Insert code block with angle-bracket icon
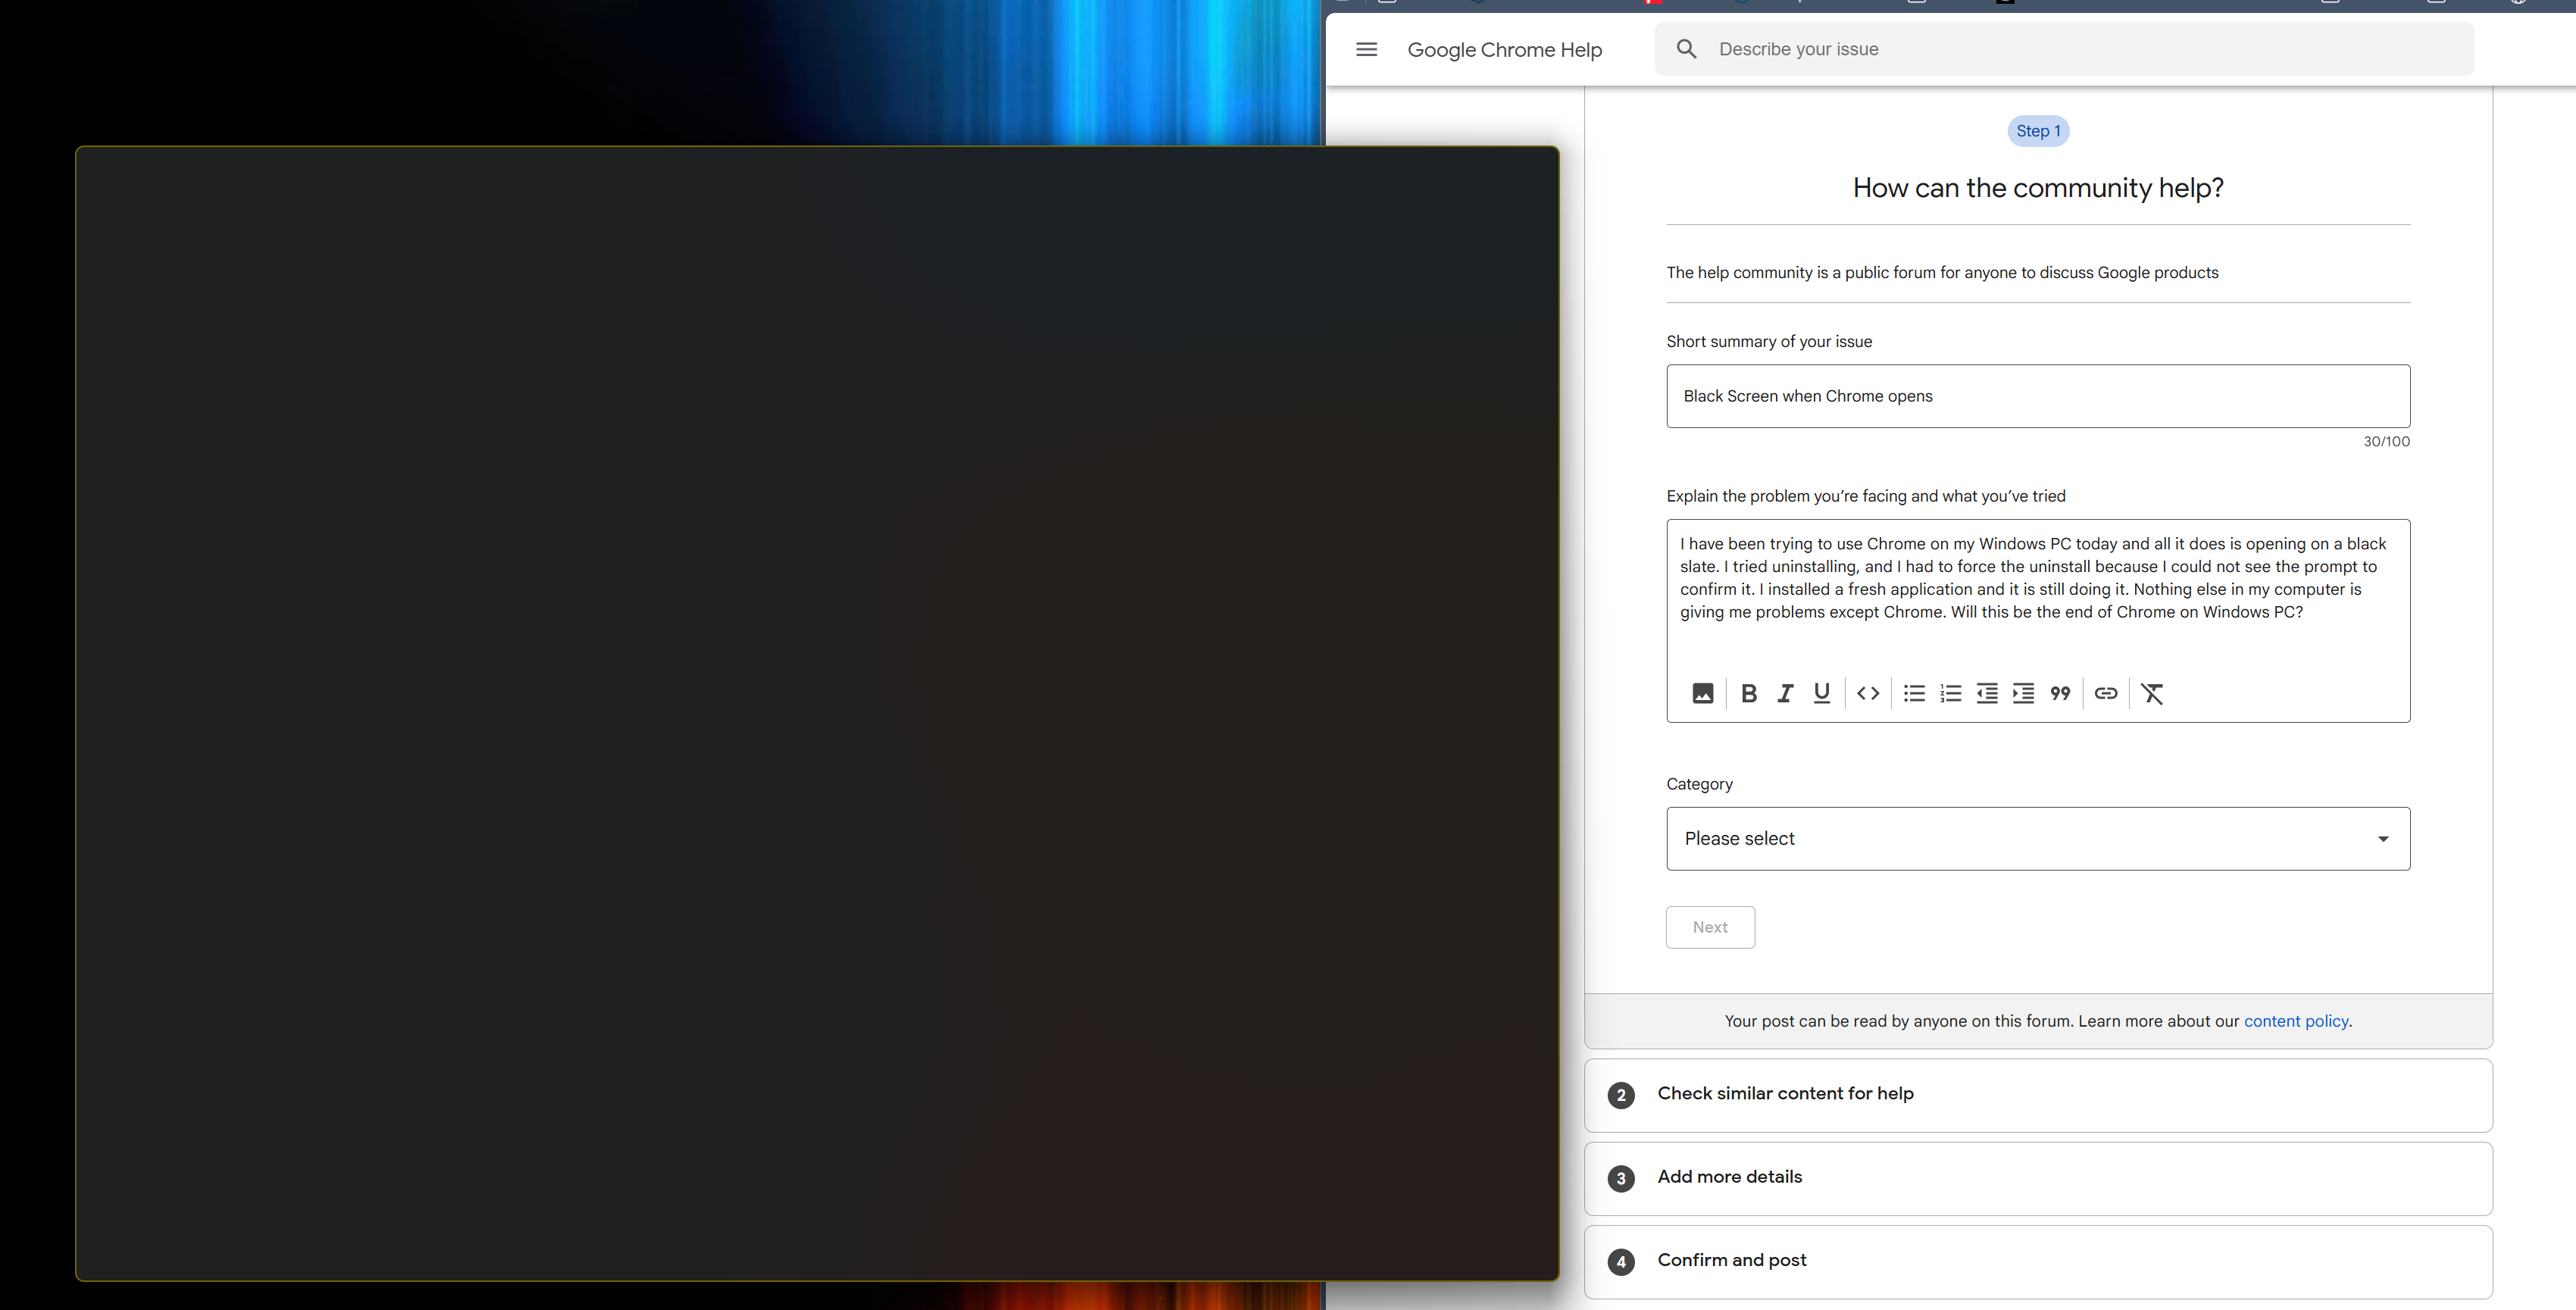The width and height of the screenshot is (2576, 1310). pos(1867,693)
